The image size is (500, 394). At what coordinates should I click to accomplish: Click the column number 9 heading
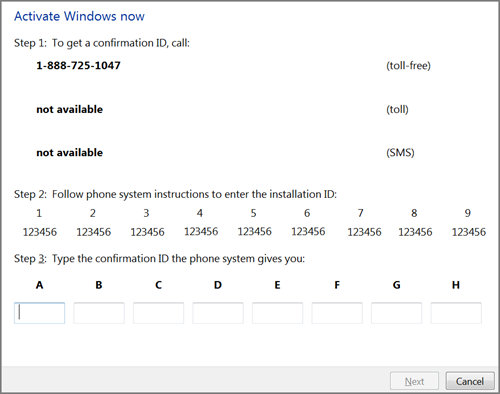pos(468,213)
